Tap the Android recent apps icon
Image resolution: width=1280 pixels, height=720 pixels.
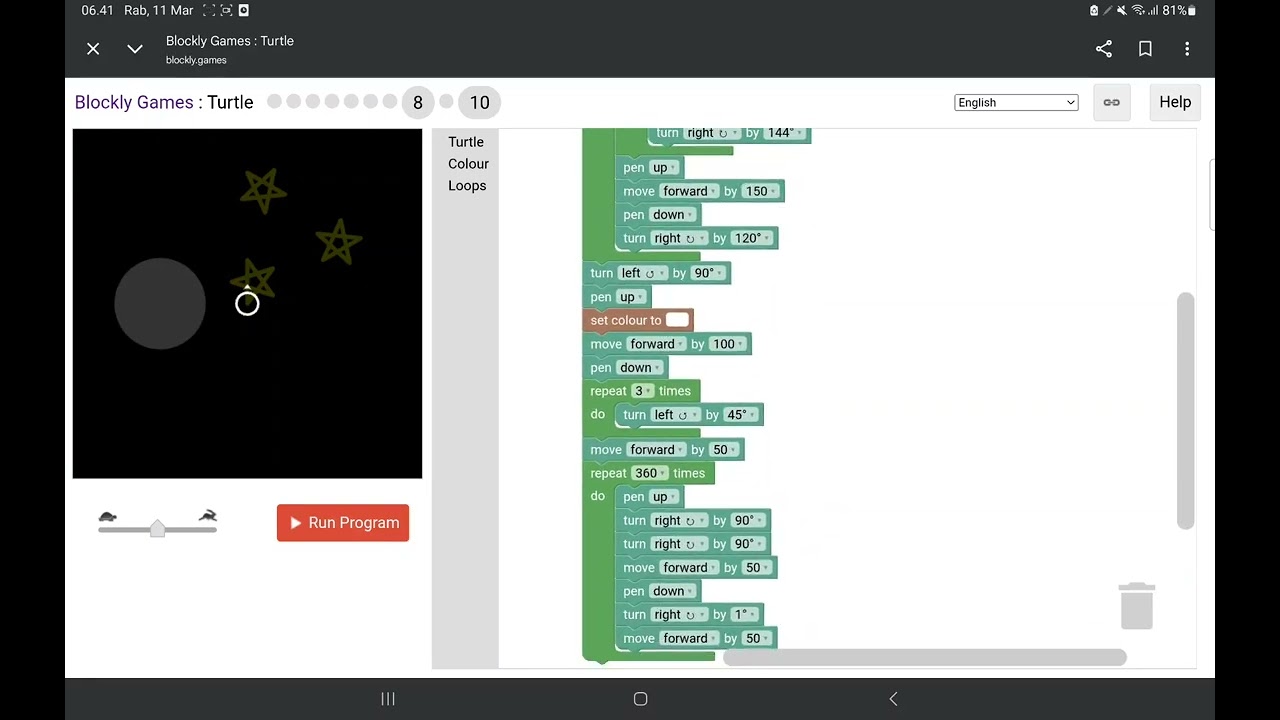pyautogui.click(x=388, y=699)
